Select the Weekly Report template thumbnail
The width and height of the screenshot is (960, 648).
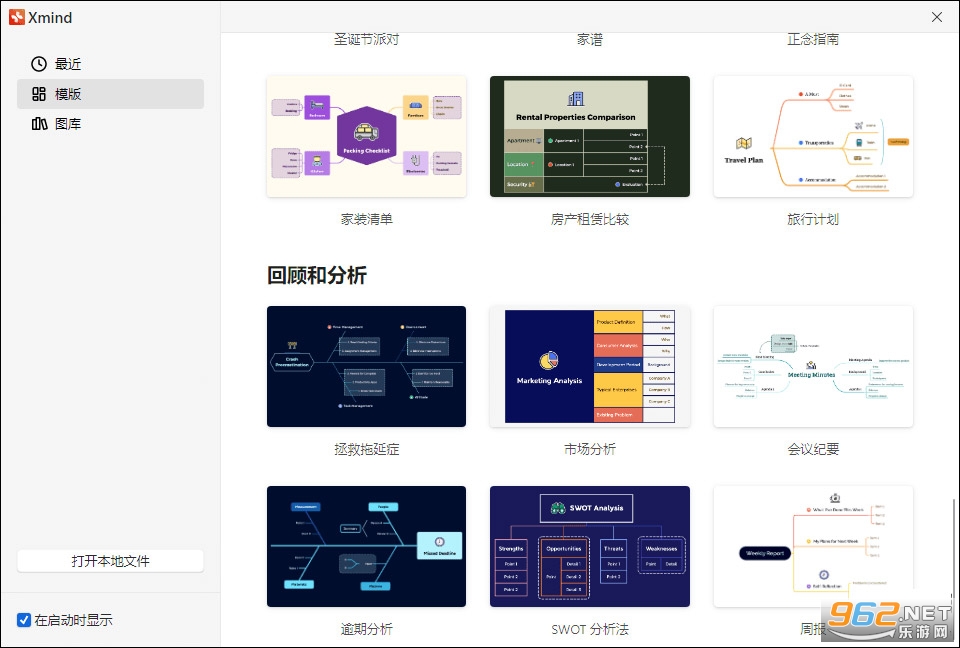point(813,546)
